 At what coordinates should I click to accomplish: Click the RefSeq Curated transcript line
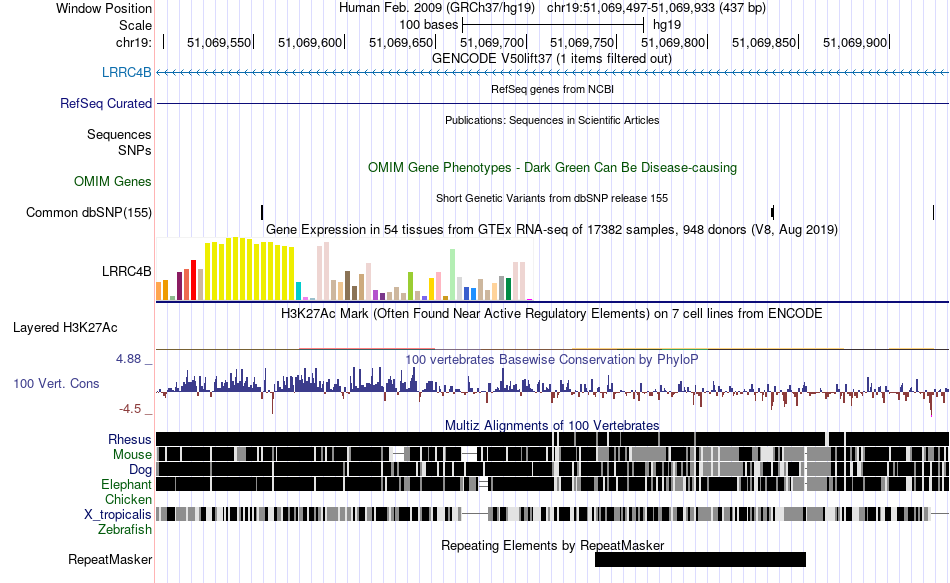(552, 104)
